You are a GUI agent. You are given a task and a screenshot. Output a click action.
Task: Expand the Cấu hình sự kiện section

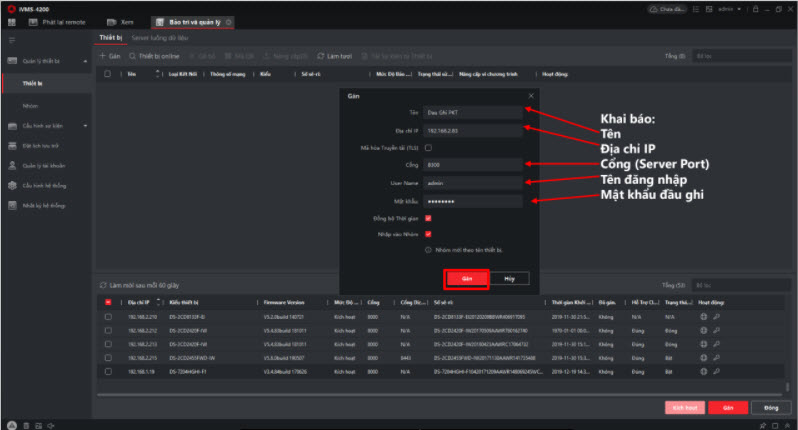(85, 126)
